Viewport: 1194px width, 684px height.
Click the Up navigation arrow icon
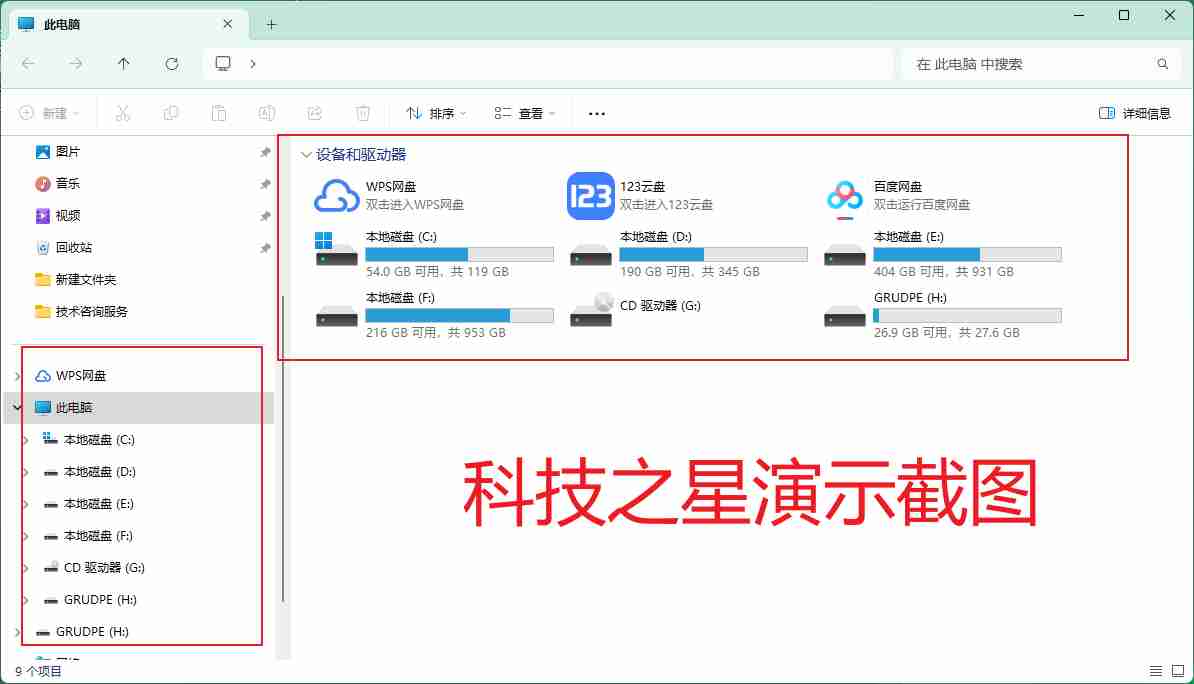tap(123, 63)
